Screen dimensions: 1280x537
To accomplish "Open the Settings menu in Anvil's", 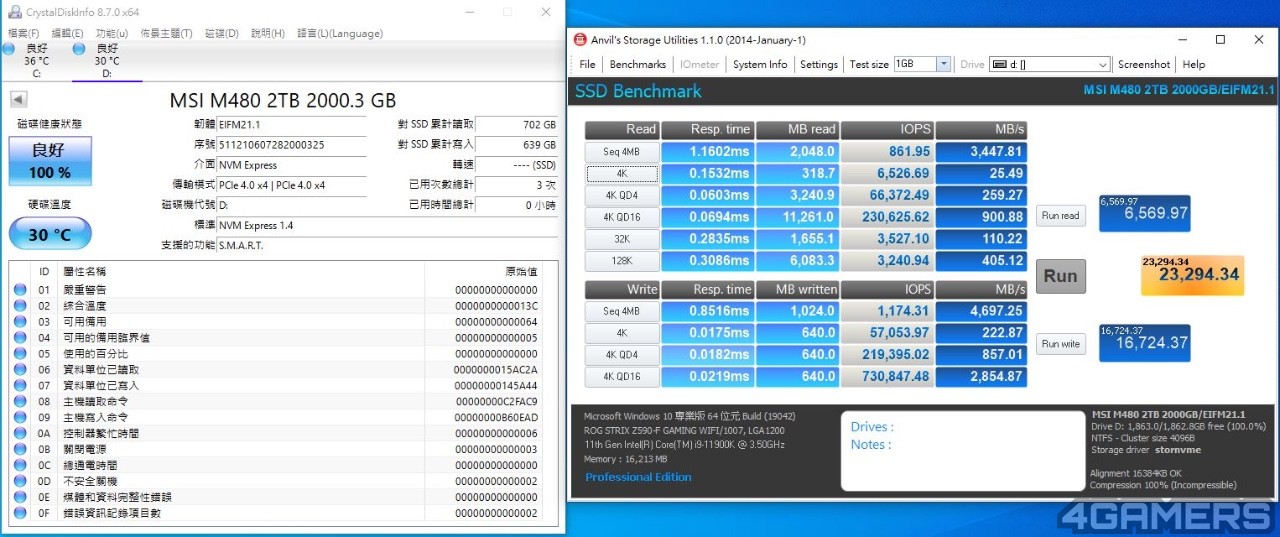I will coord(819,64).
